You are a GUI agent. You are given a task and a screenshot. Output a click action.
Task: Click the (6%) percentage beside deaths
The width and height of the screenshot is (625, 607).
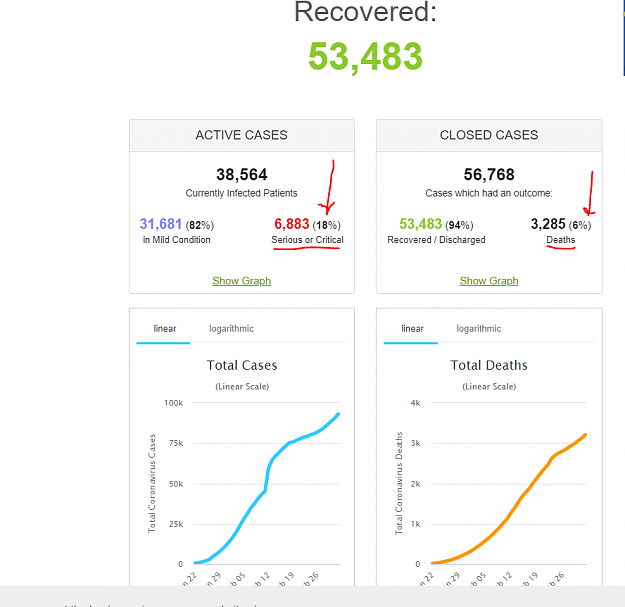[580, 226]
